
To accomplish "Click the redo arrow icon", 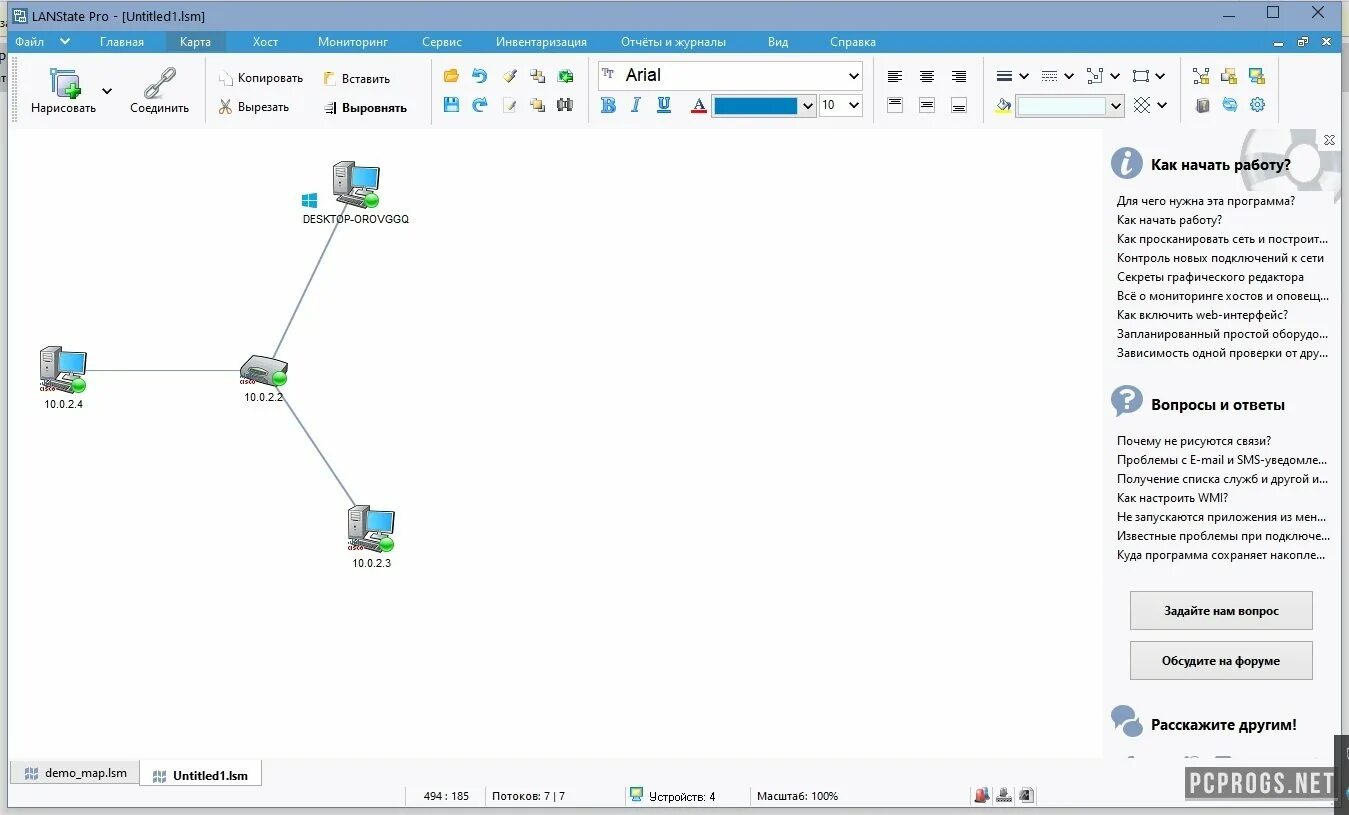I will tap(480, 104).
